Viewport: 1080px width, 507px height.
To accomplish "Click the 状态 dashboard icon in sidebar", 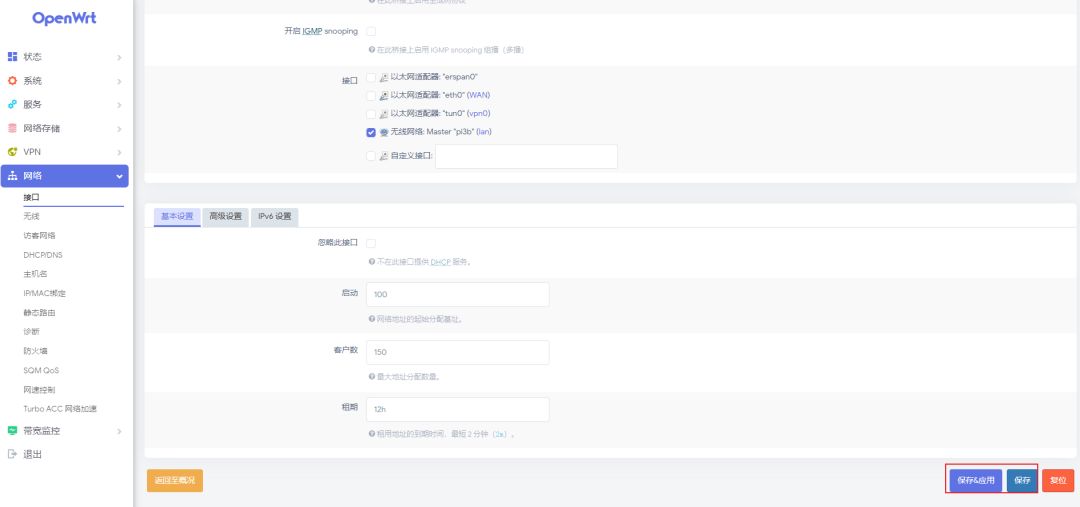I will pos(12,56).
